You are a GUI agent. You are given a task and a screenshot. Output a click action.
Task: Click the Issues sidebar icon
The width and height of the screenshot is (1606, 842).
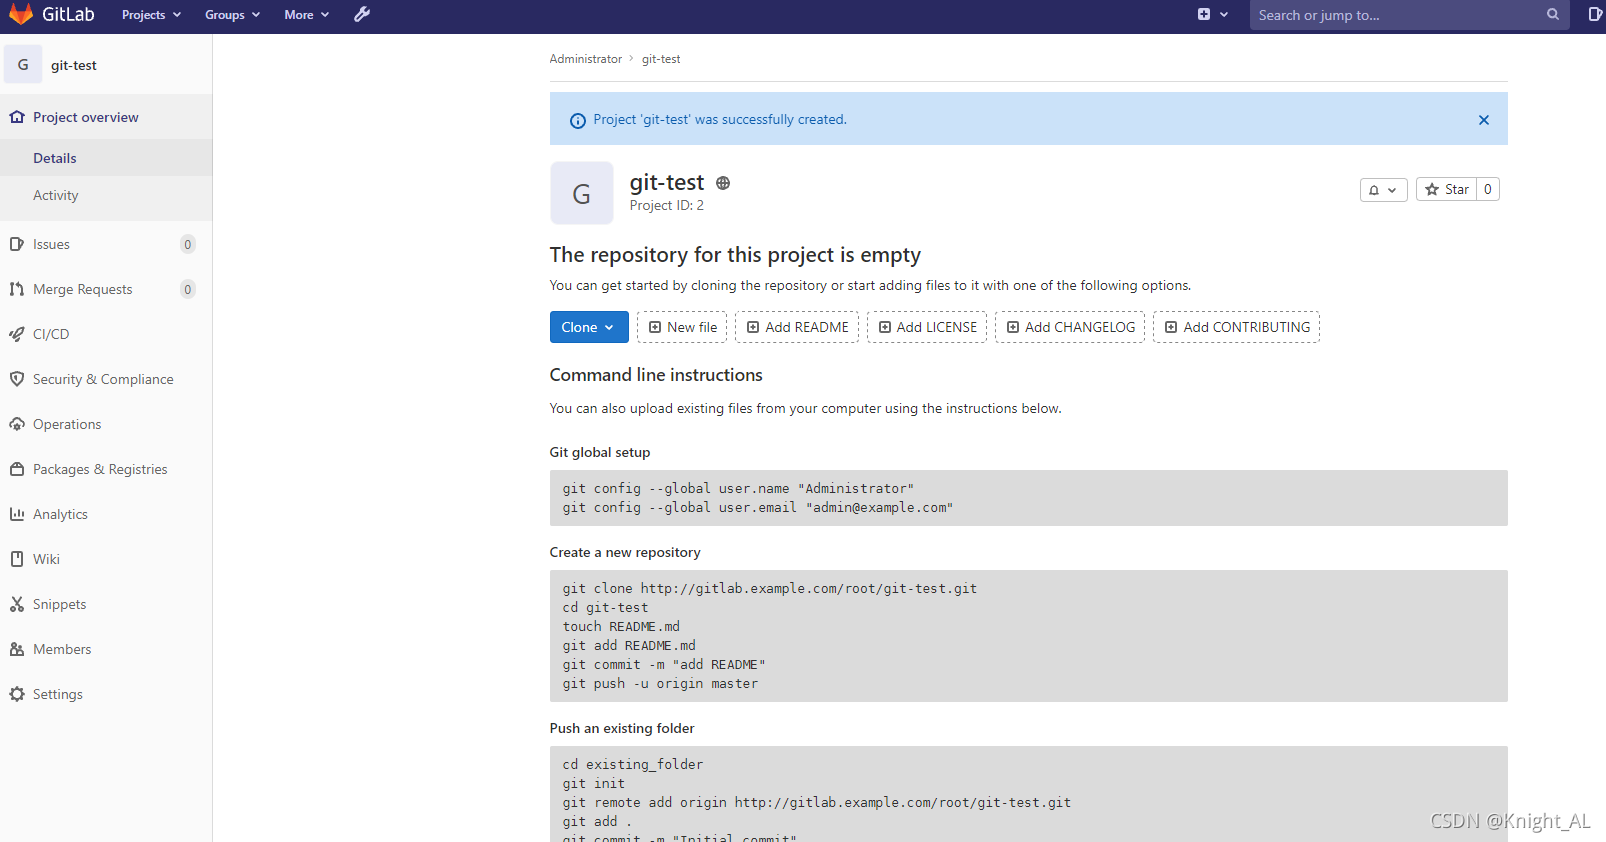(x=17, y=244)
